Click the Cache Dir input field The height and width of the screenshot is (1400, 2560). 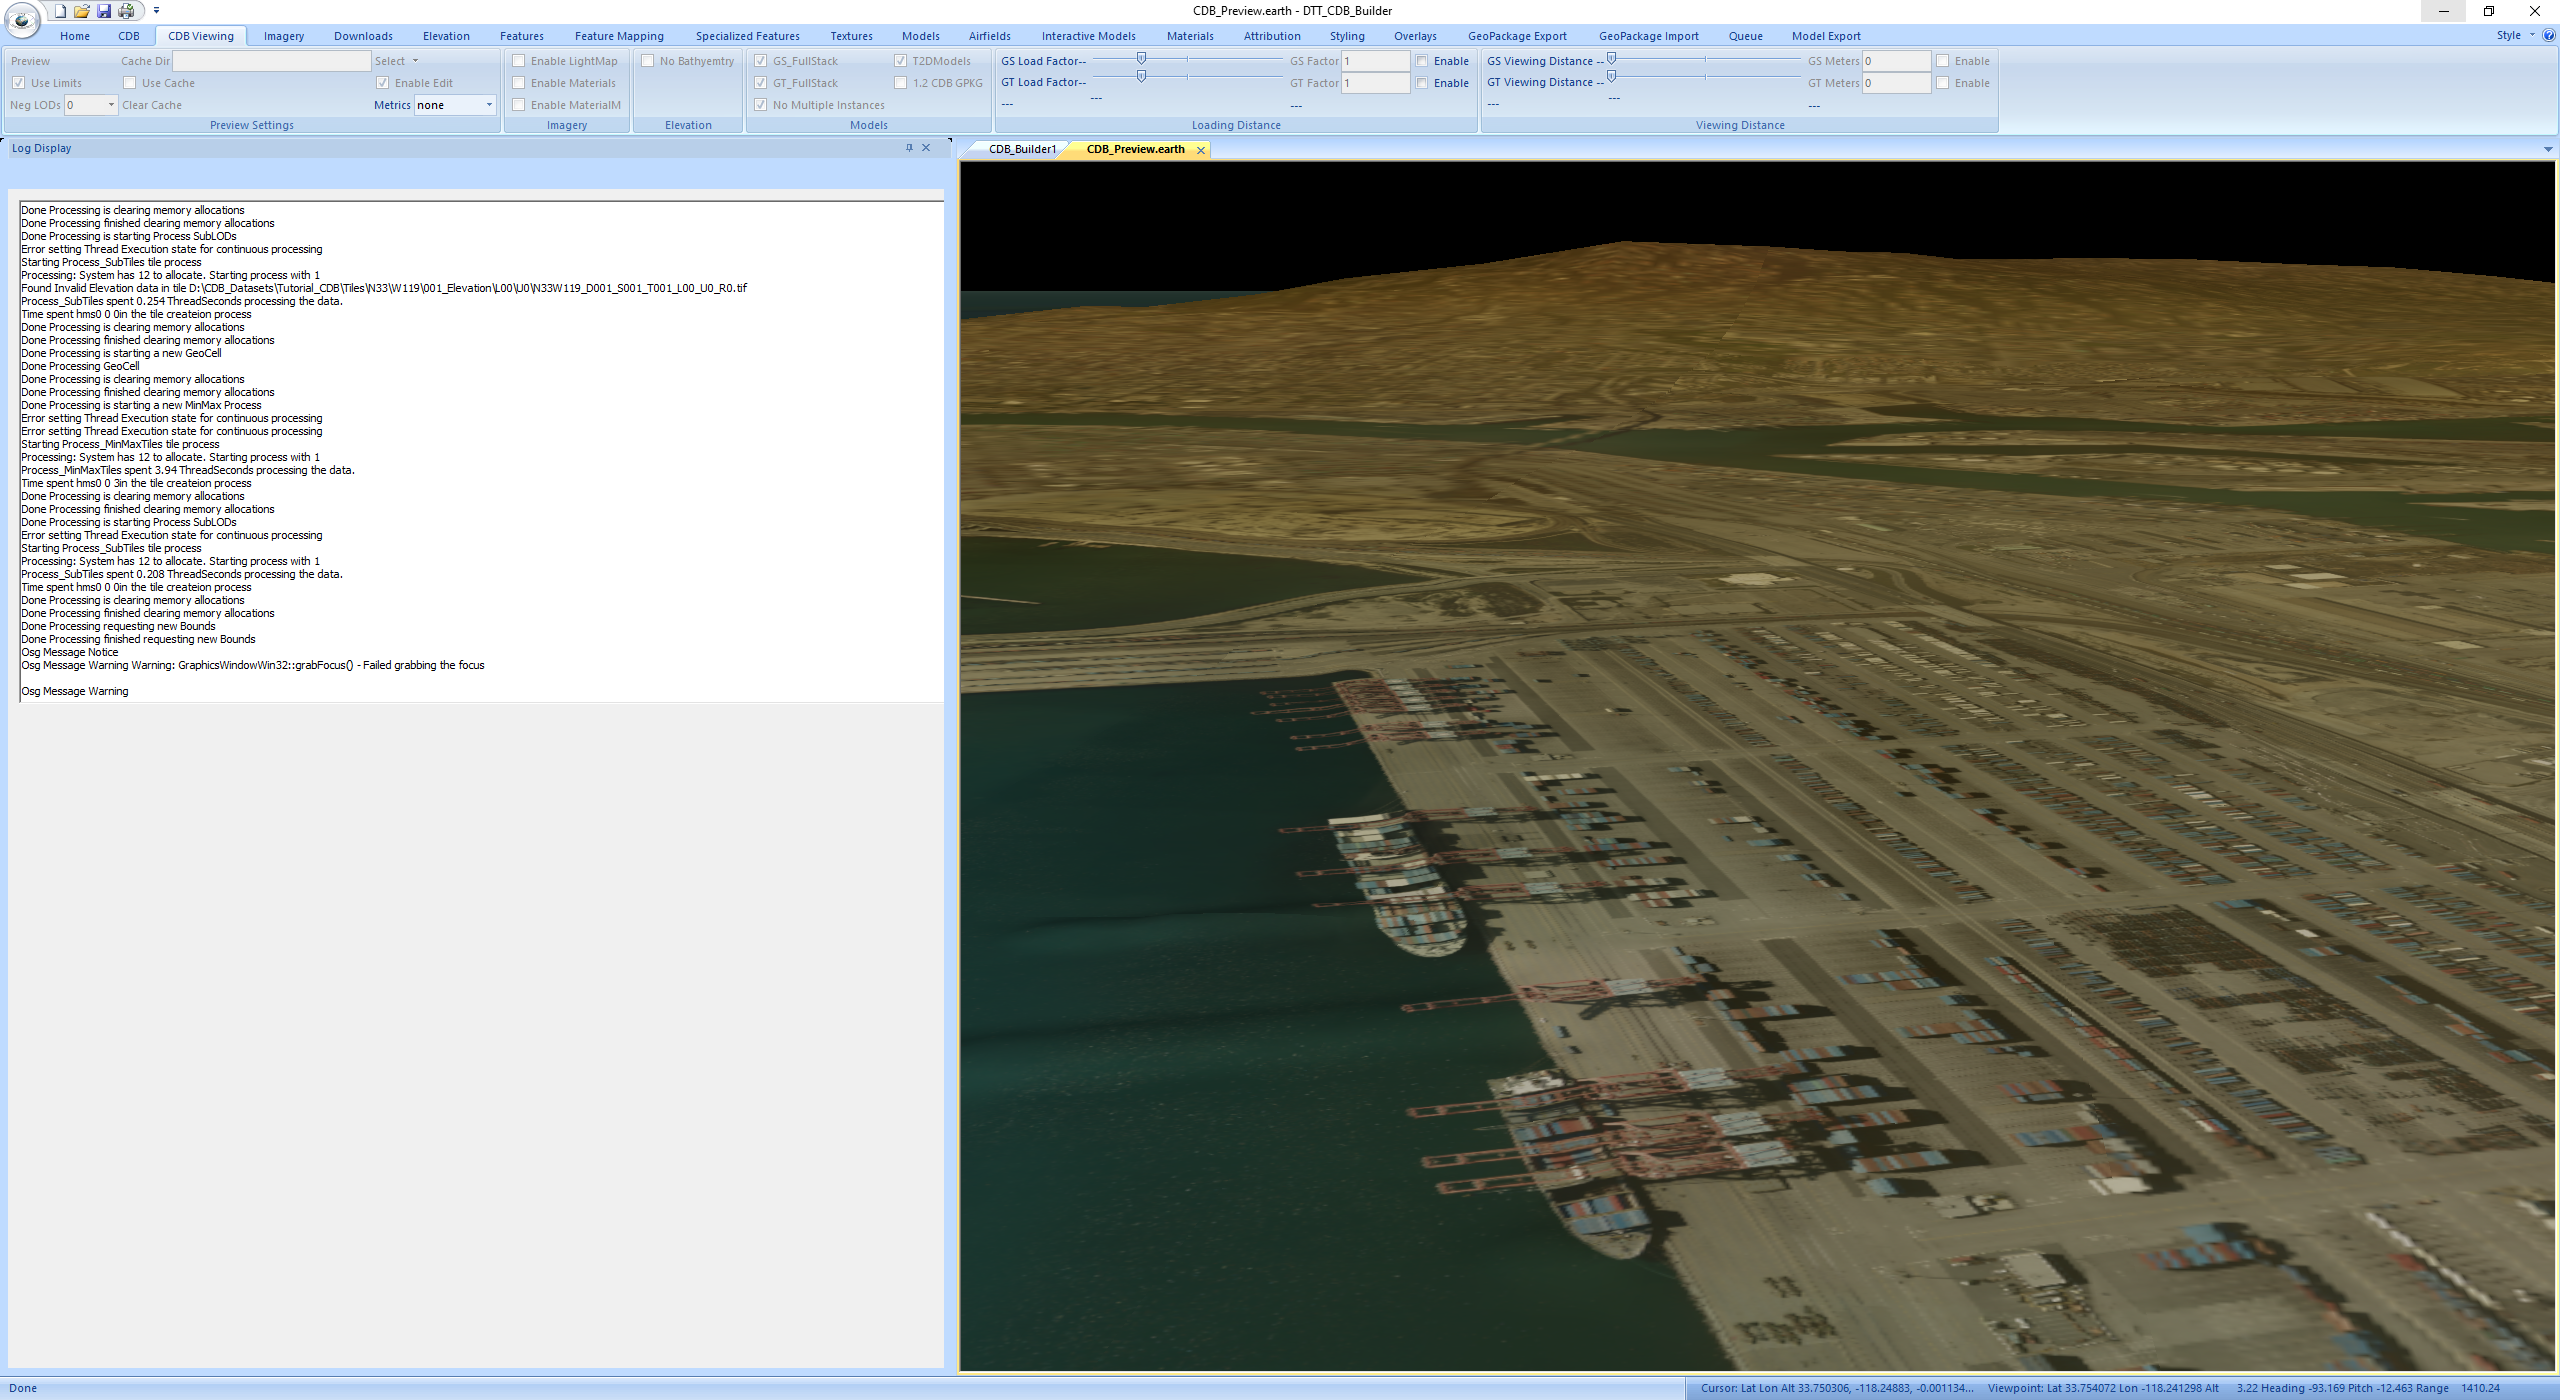(x=271, y=61)
